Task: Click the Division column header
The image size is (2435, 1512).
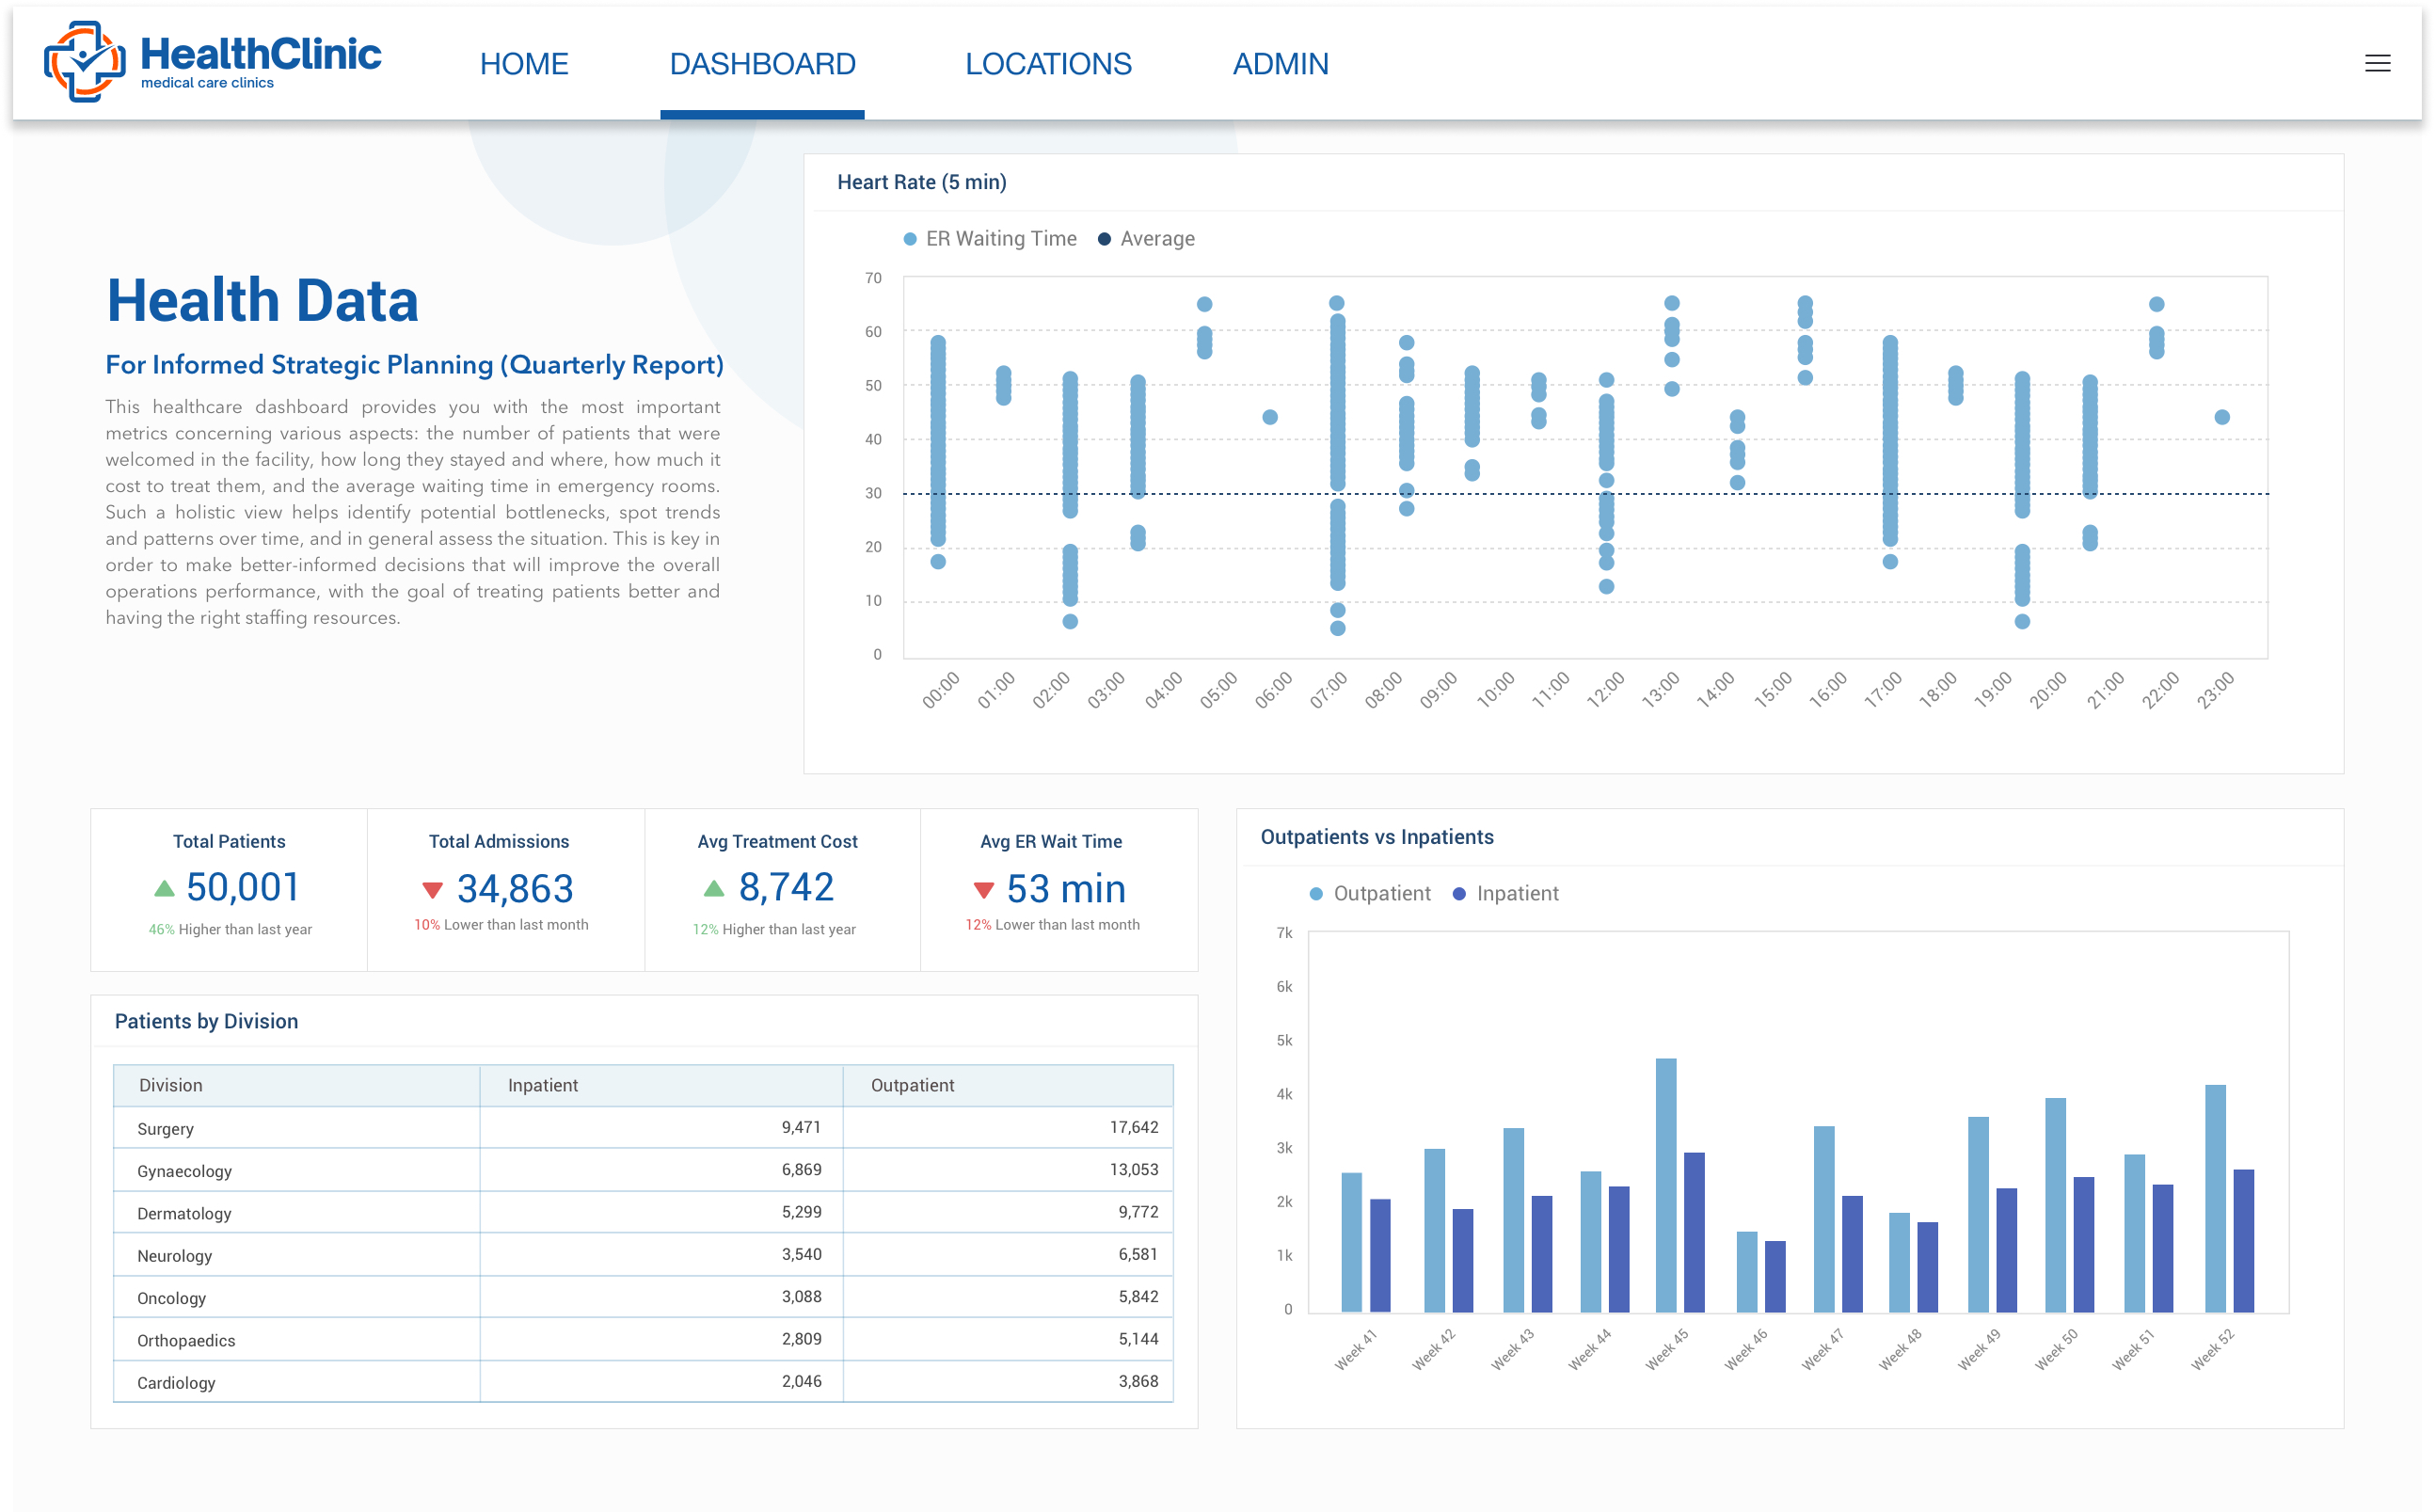Action: tap(170, 1085)
